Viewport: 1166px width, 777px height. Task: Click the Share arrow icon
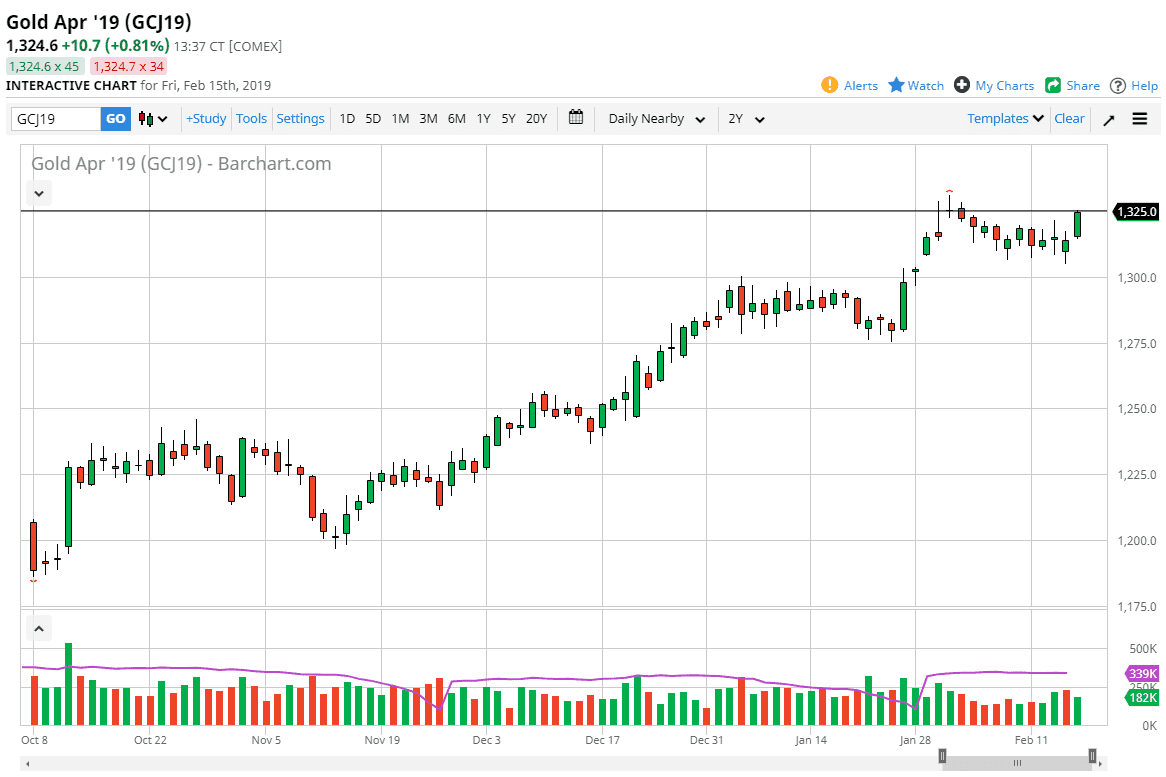pyautogui.click(x=1053, y=85)
